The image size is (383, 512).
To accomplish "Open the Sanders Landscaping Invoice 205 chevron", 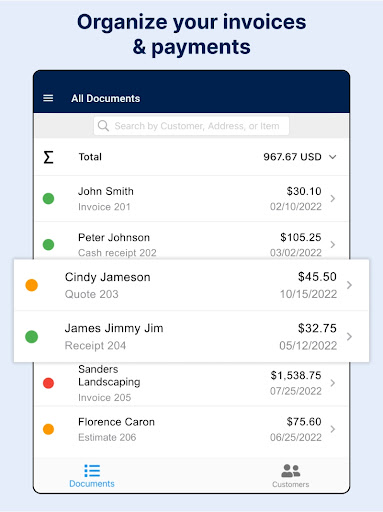I will (333, 383).
